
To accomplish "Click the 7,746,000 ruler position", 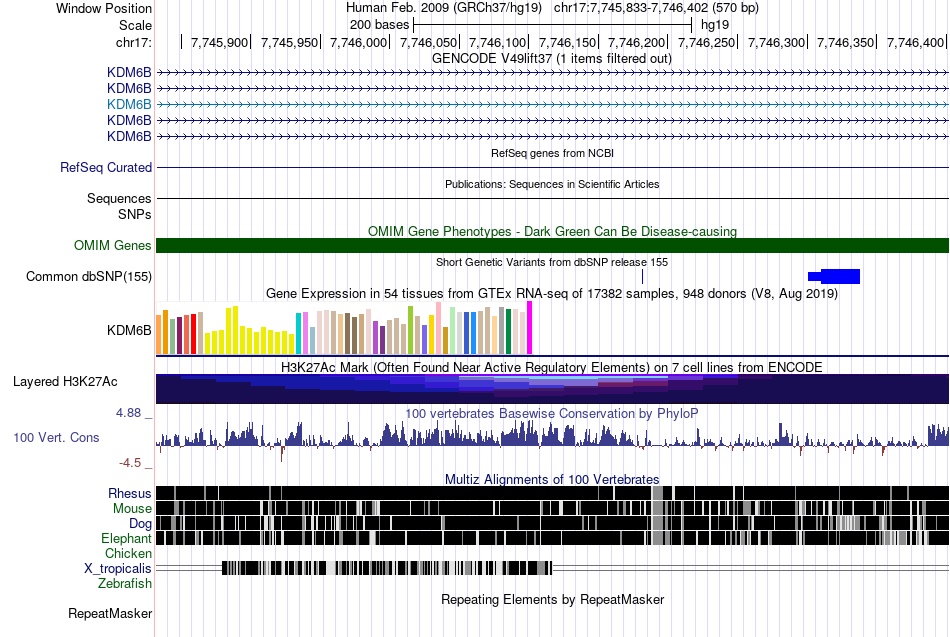I will coord(359,42).
